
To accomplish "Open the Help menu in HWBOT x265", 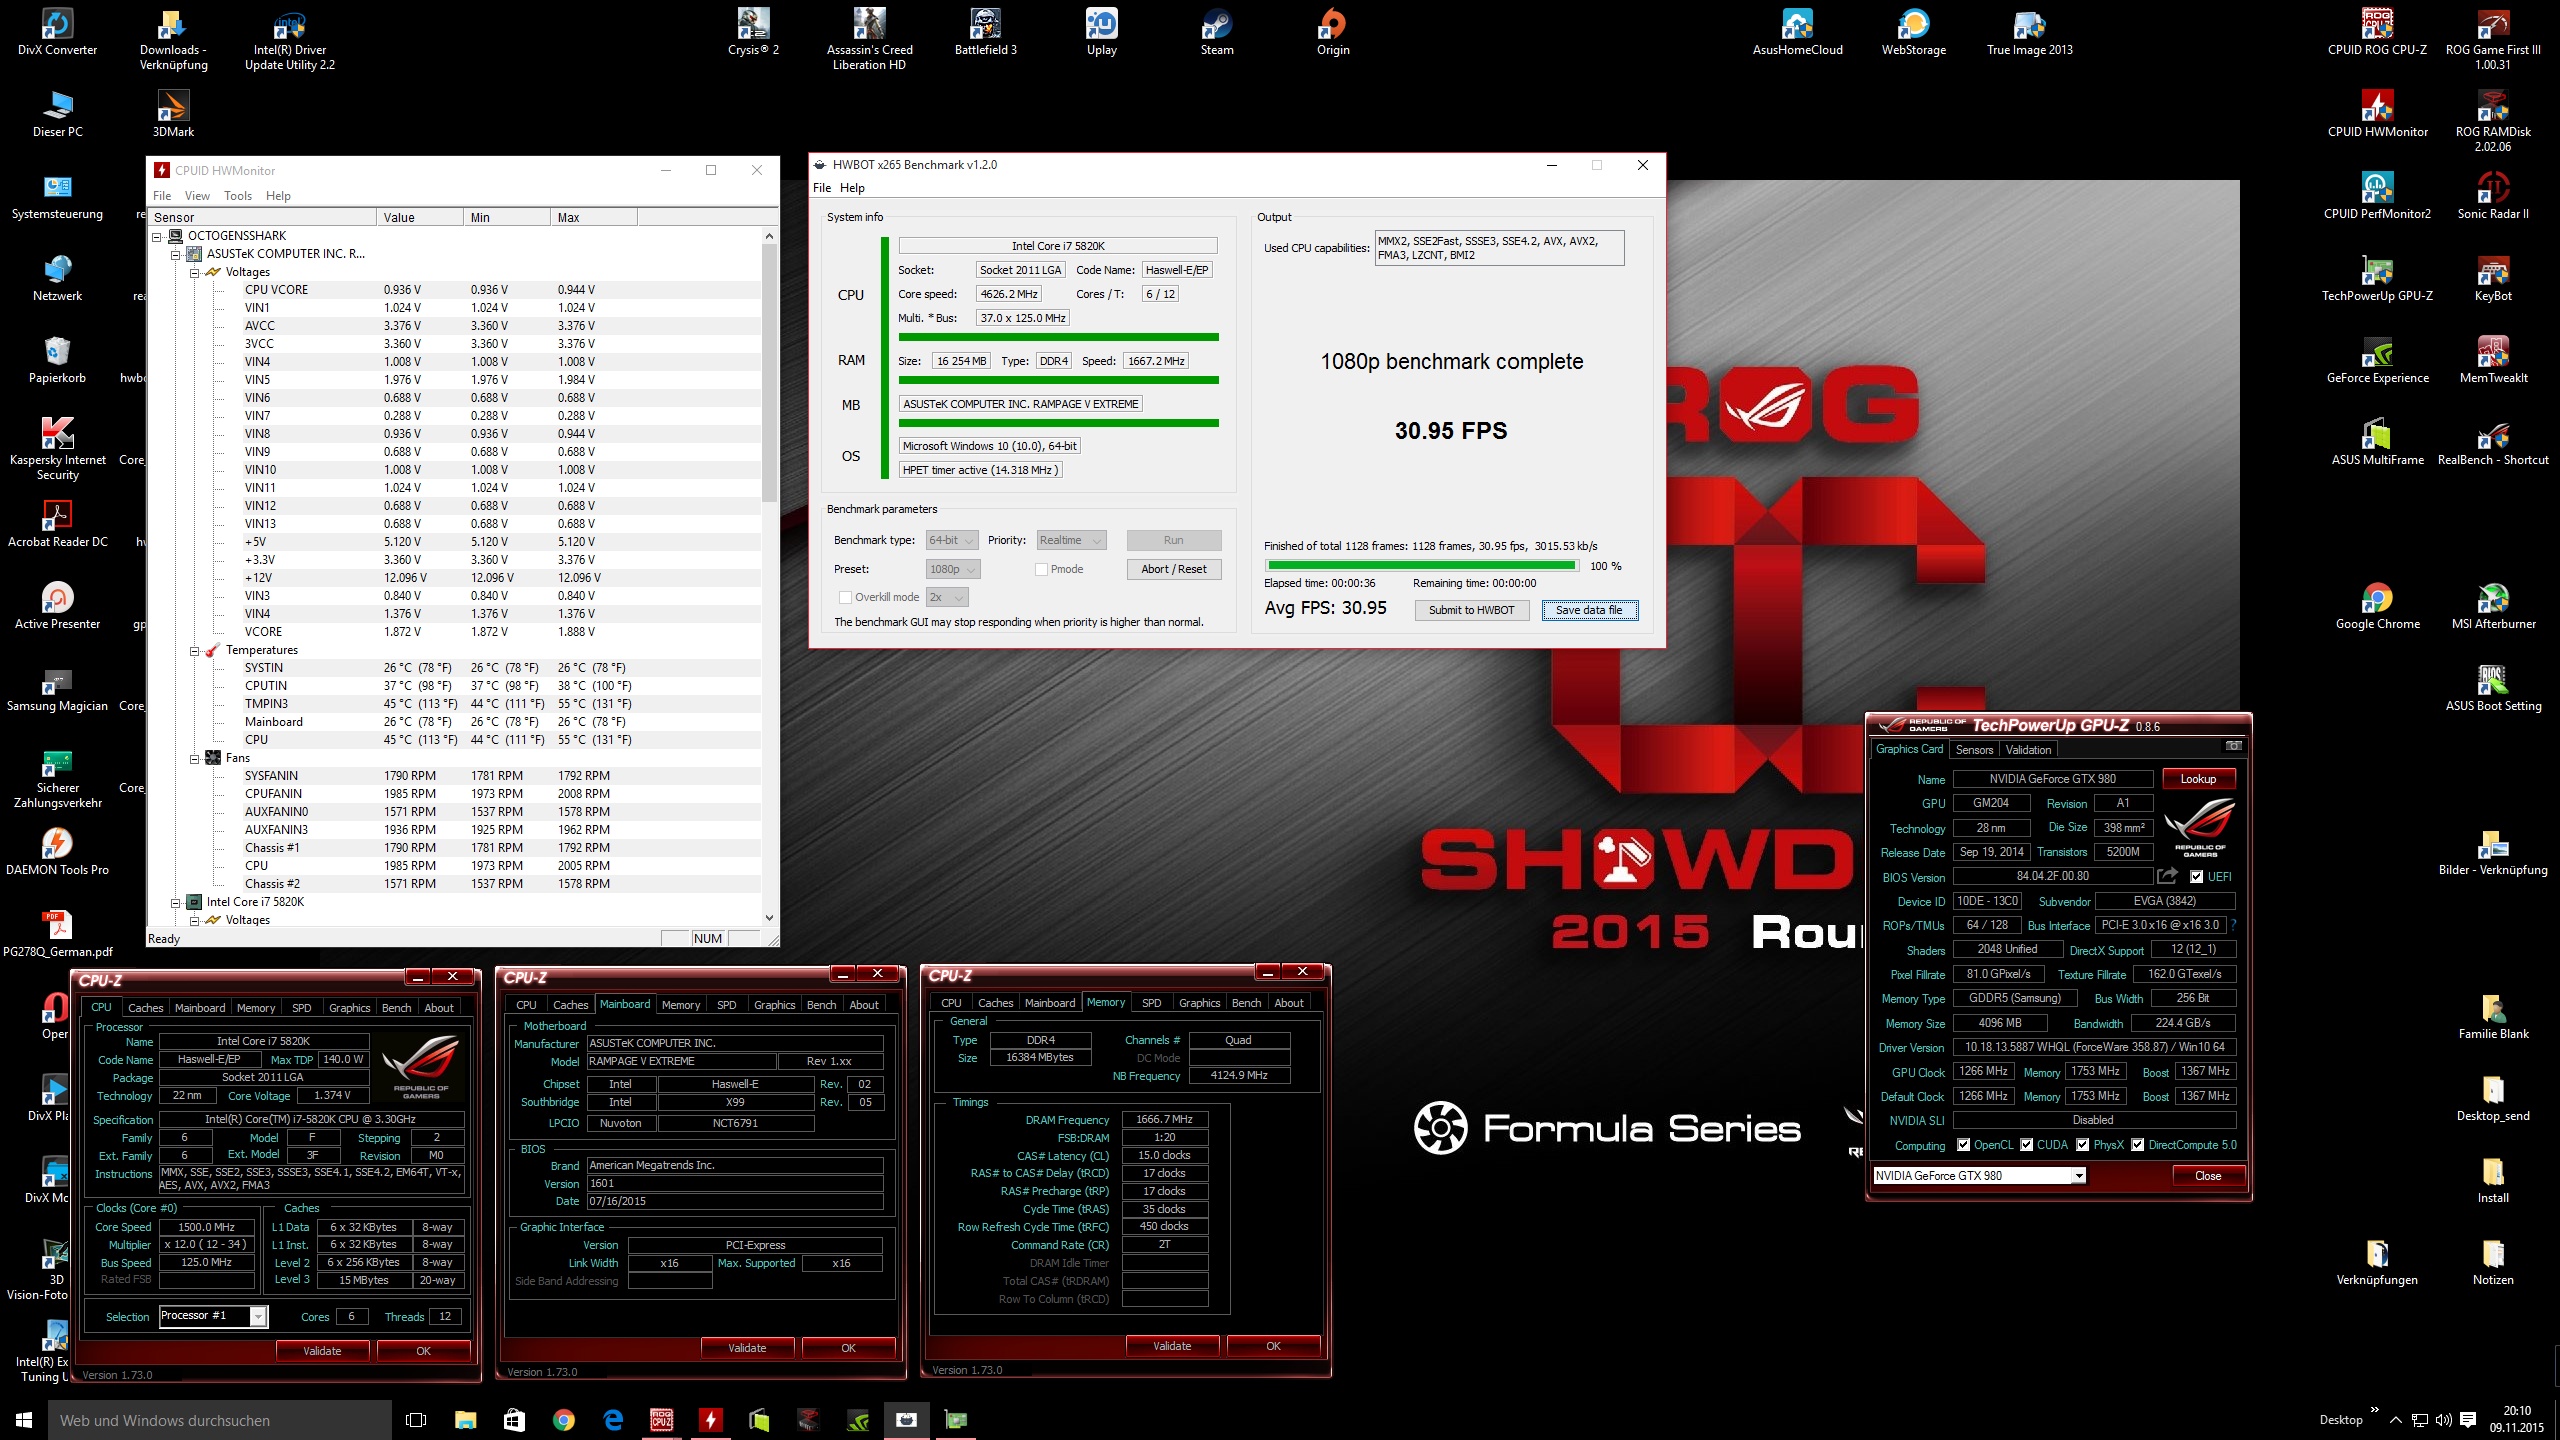I will [x=852, y=187].
